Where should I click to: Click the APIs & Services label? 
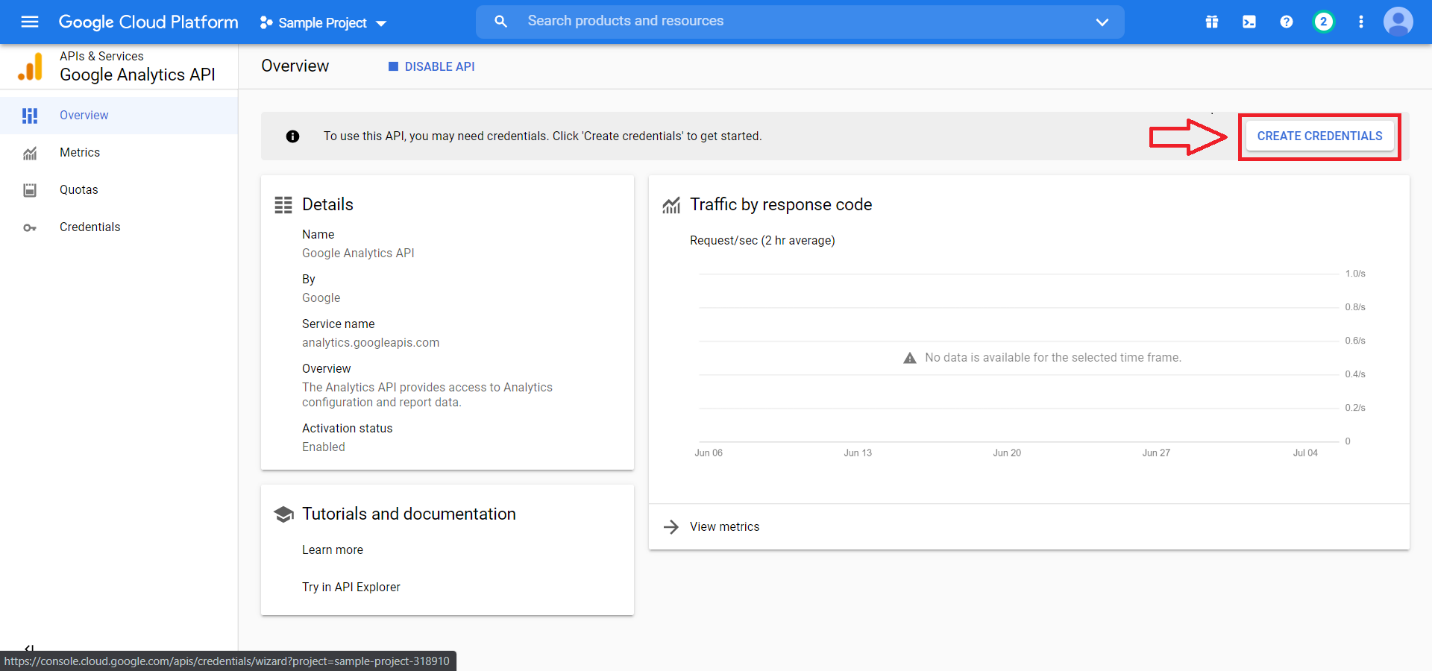pyautogui.click(x=101, y=56)
